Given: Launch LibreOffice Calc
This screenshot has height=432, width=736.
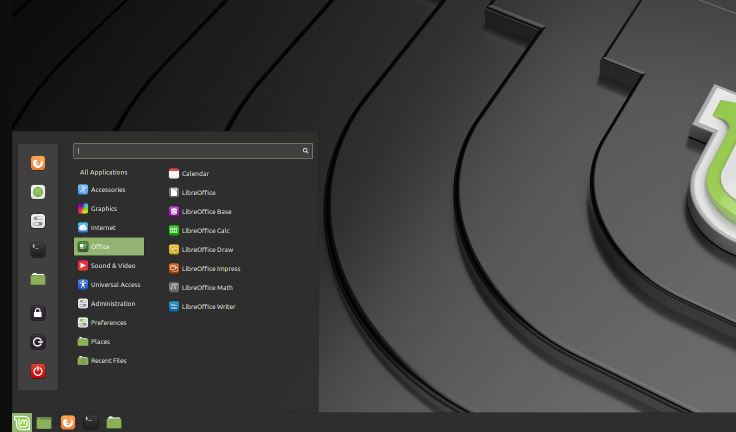Looking at the screenshot, I should coord(199,231).
